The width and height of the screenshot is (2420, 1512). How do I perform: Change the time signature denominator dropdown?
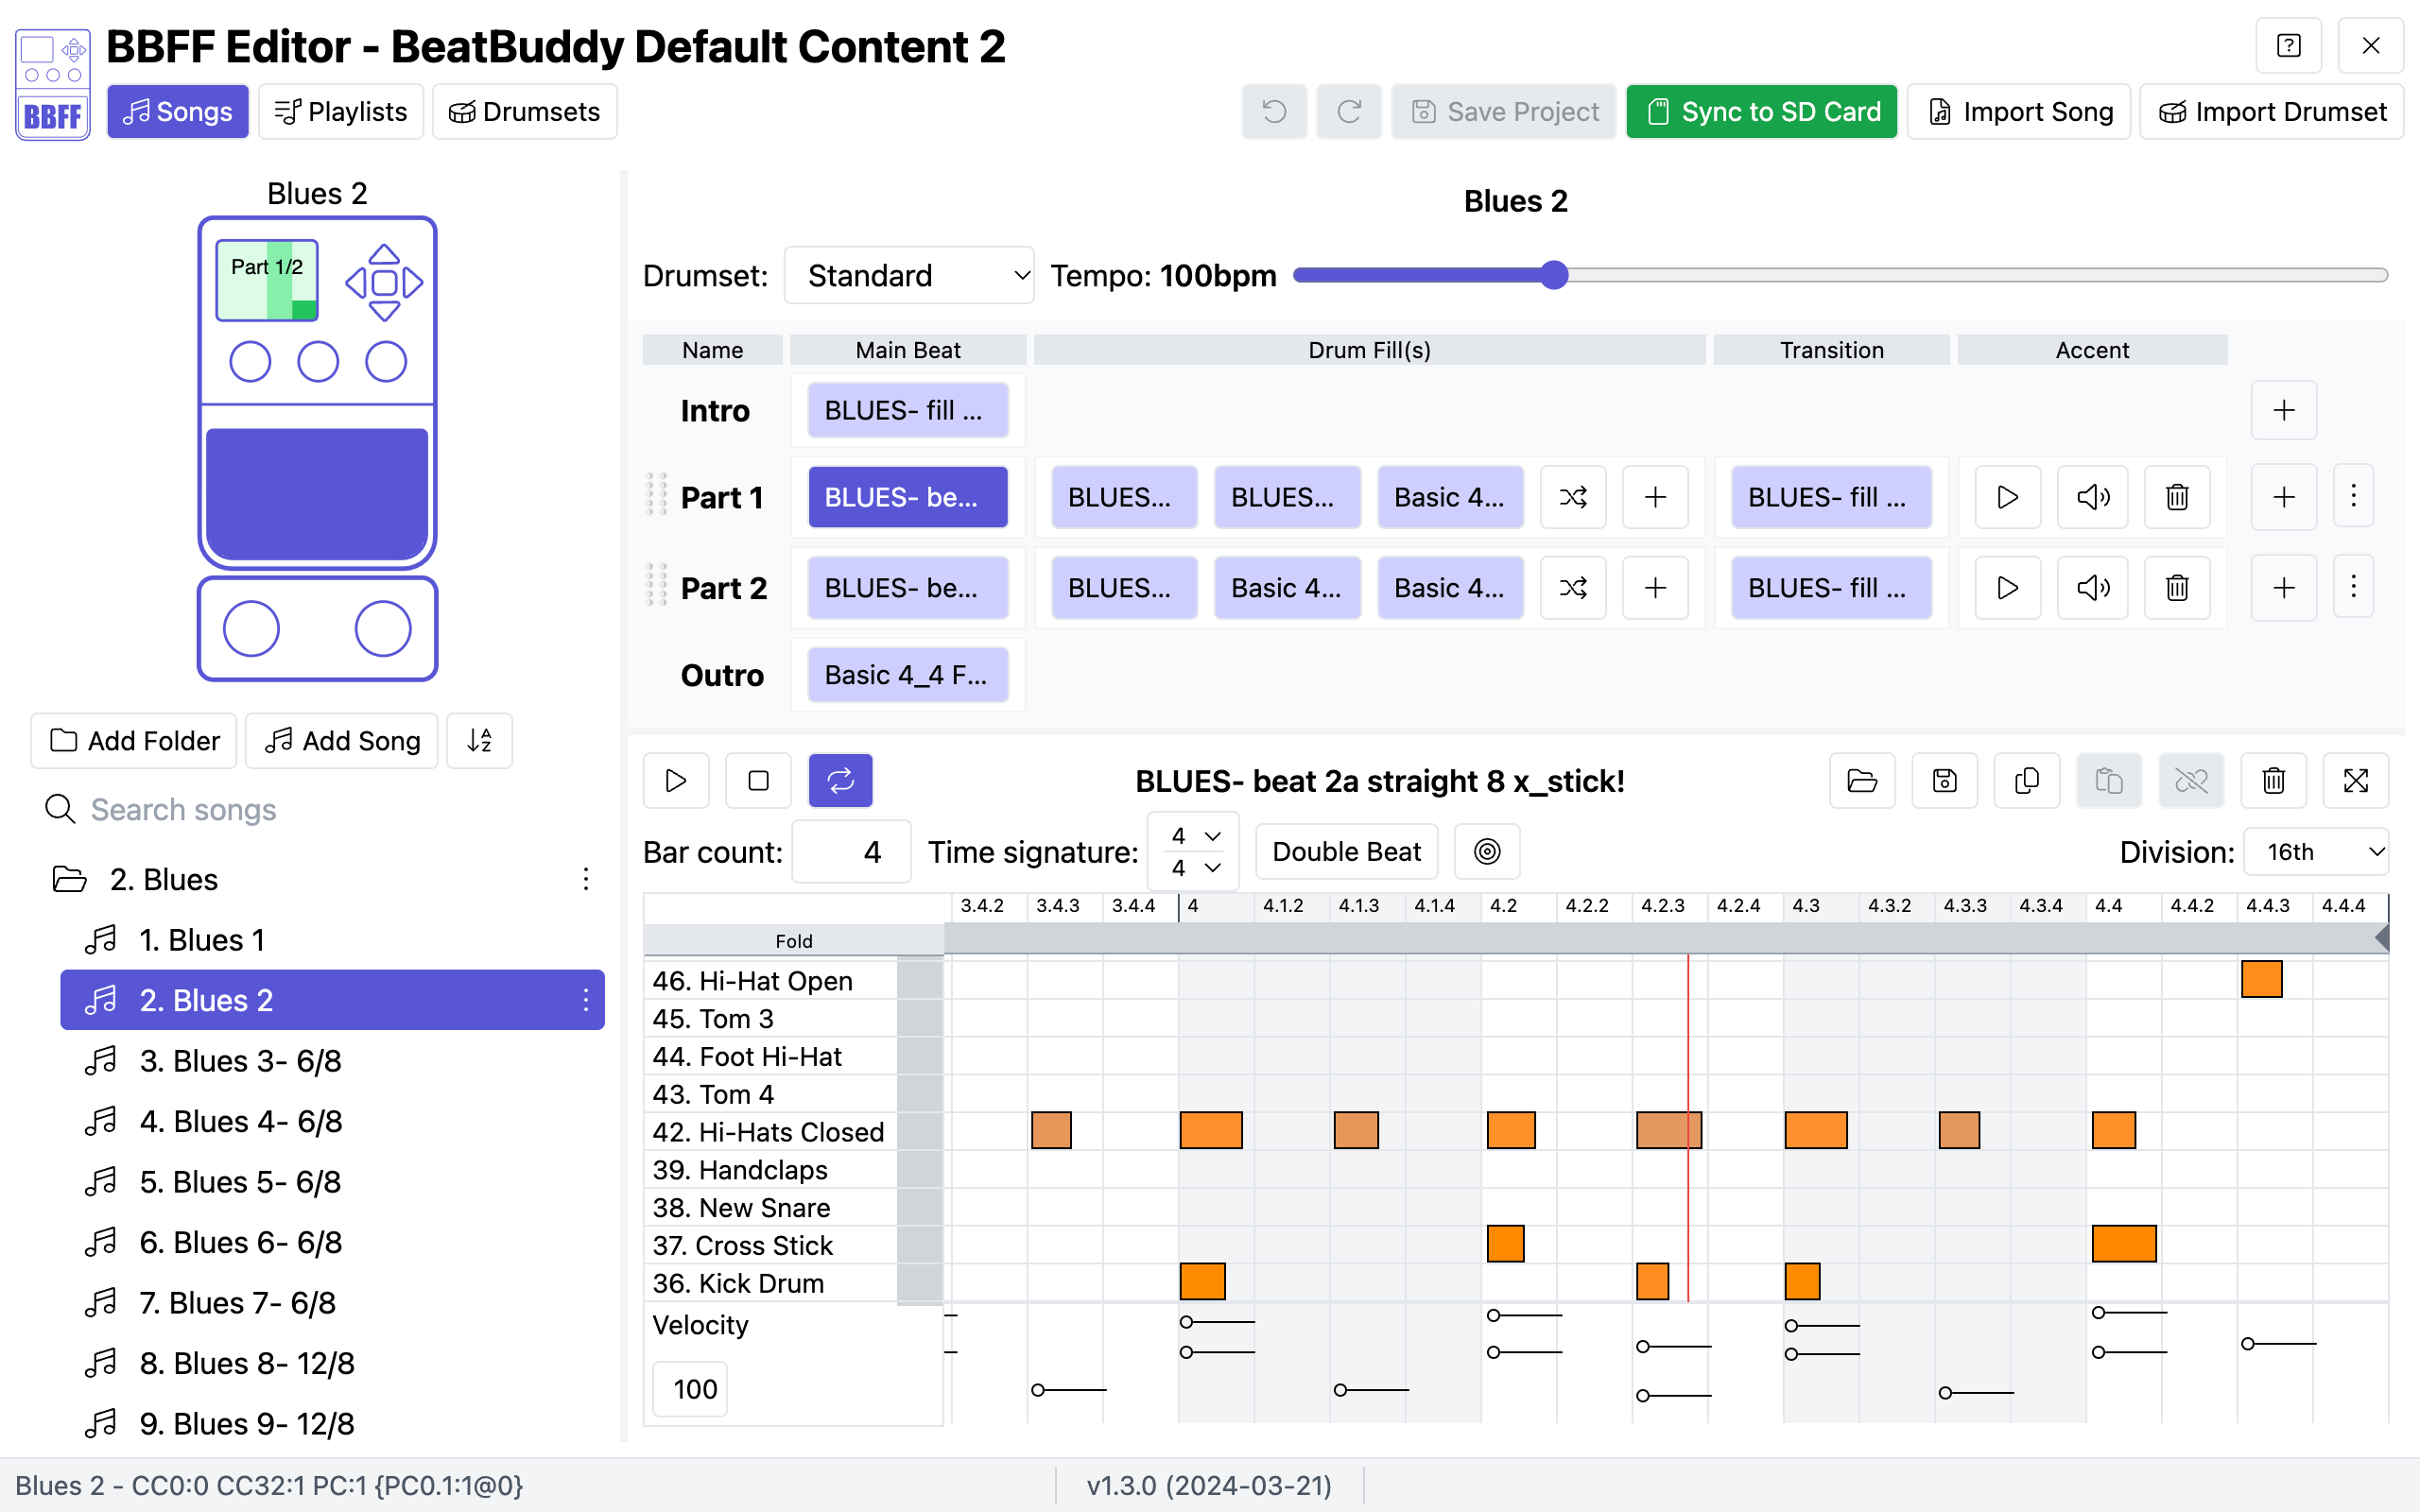(1194, 867)
